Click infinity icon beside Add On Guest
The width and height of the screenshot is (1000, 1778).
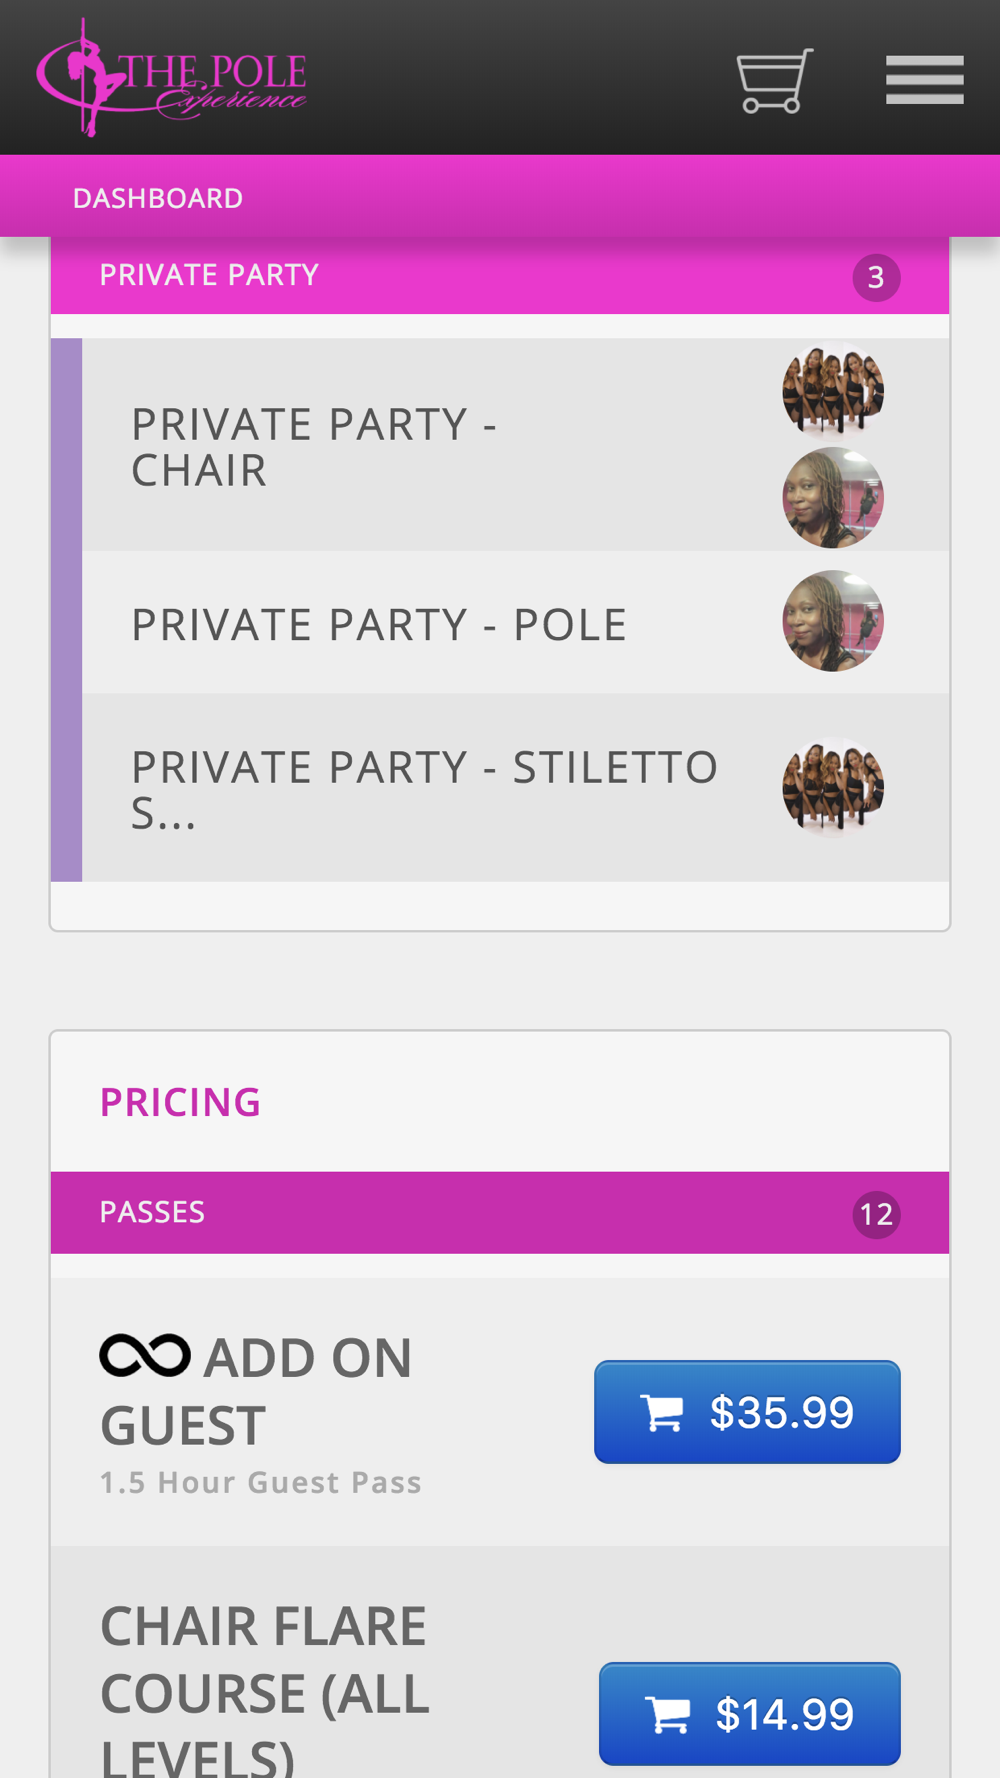145,1356
